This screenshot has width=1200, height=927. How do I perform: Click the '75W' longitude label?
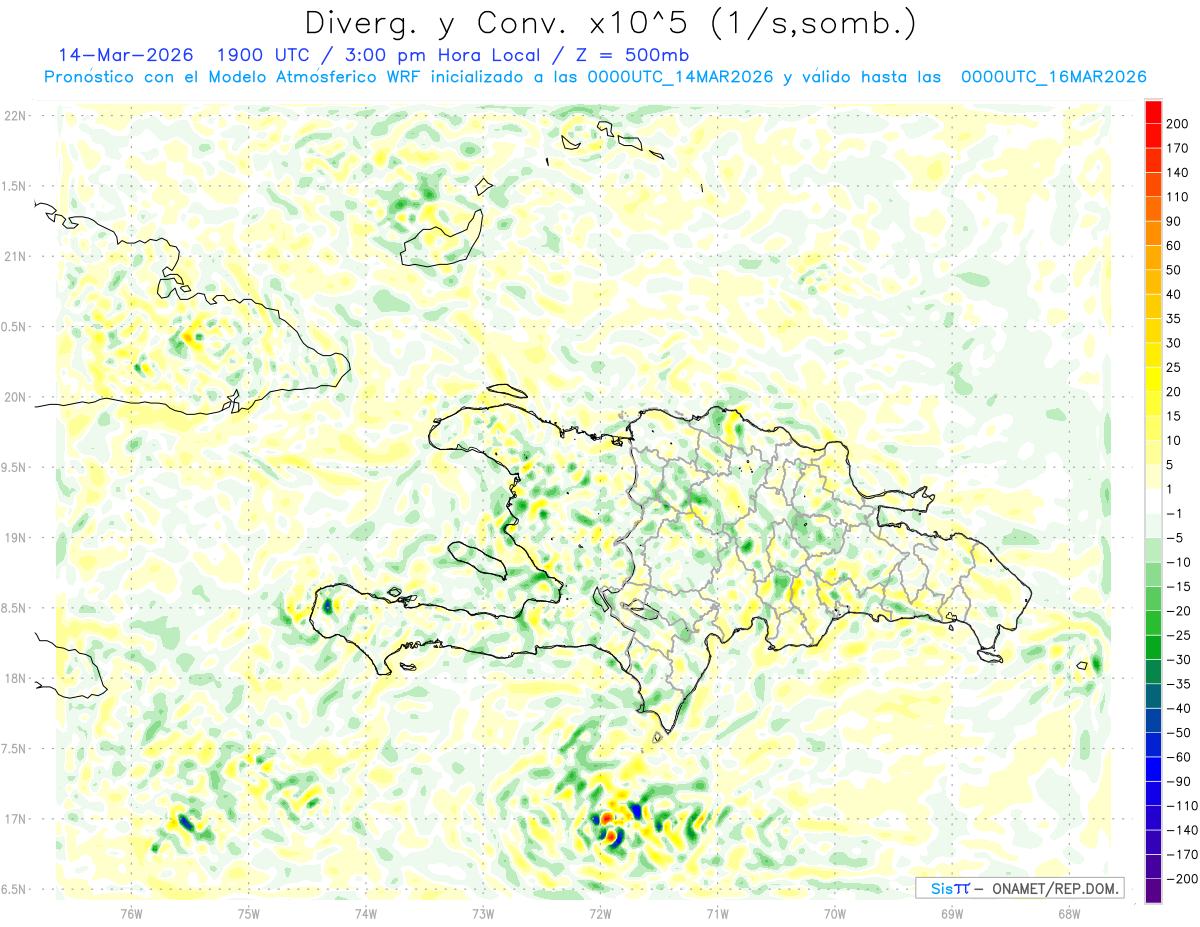click(249, 913)
